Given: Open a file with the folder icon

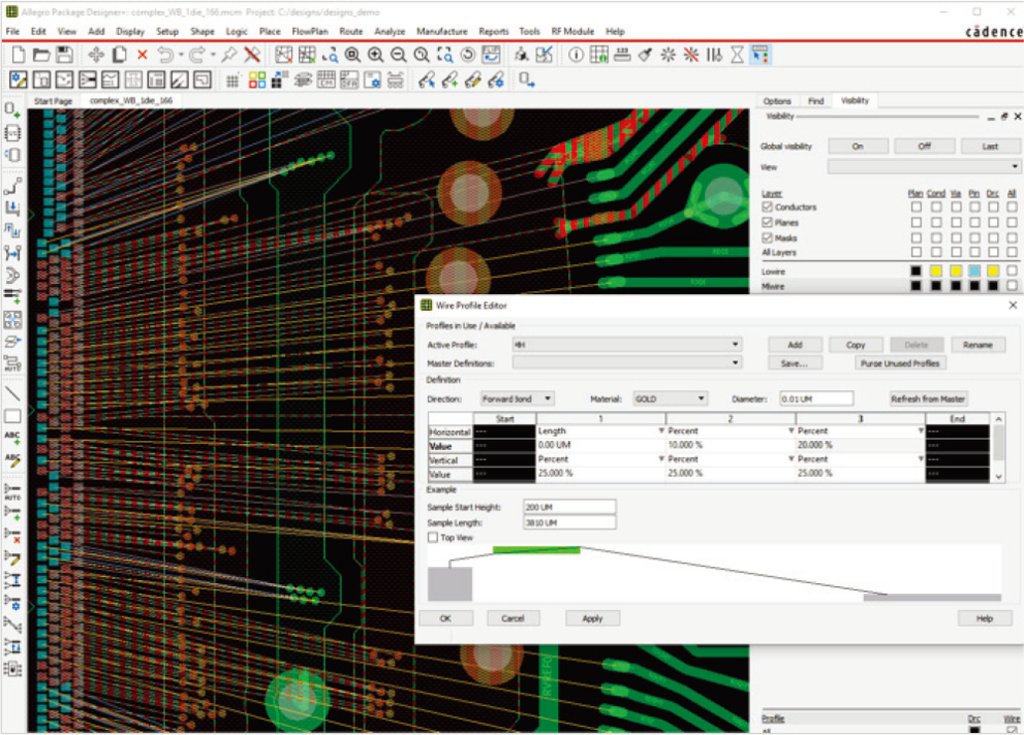Looking at the screenshot, I should coord(40,54).
